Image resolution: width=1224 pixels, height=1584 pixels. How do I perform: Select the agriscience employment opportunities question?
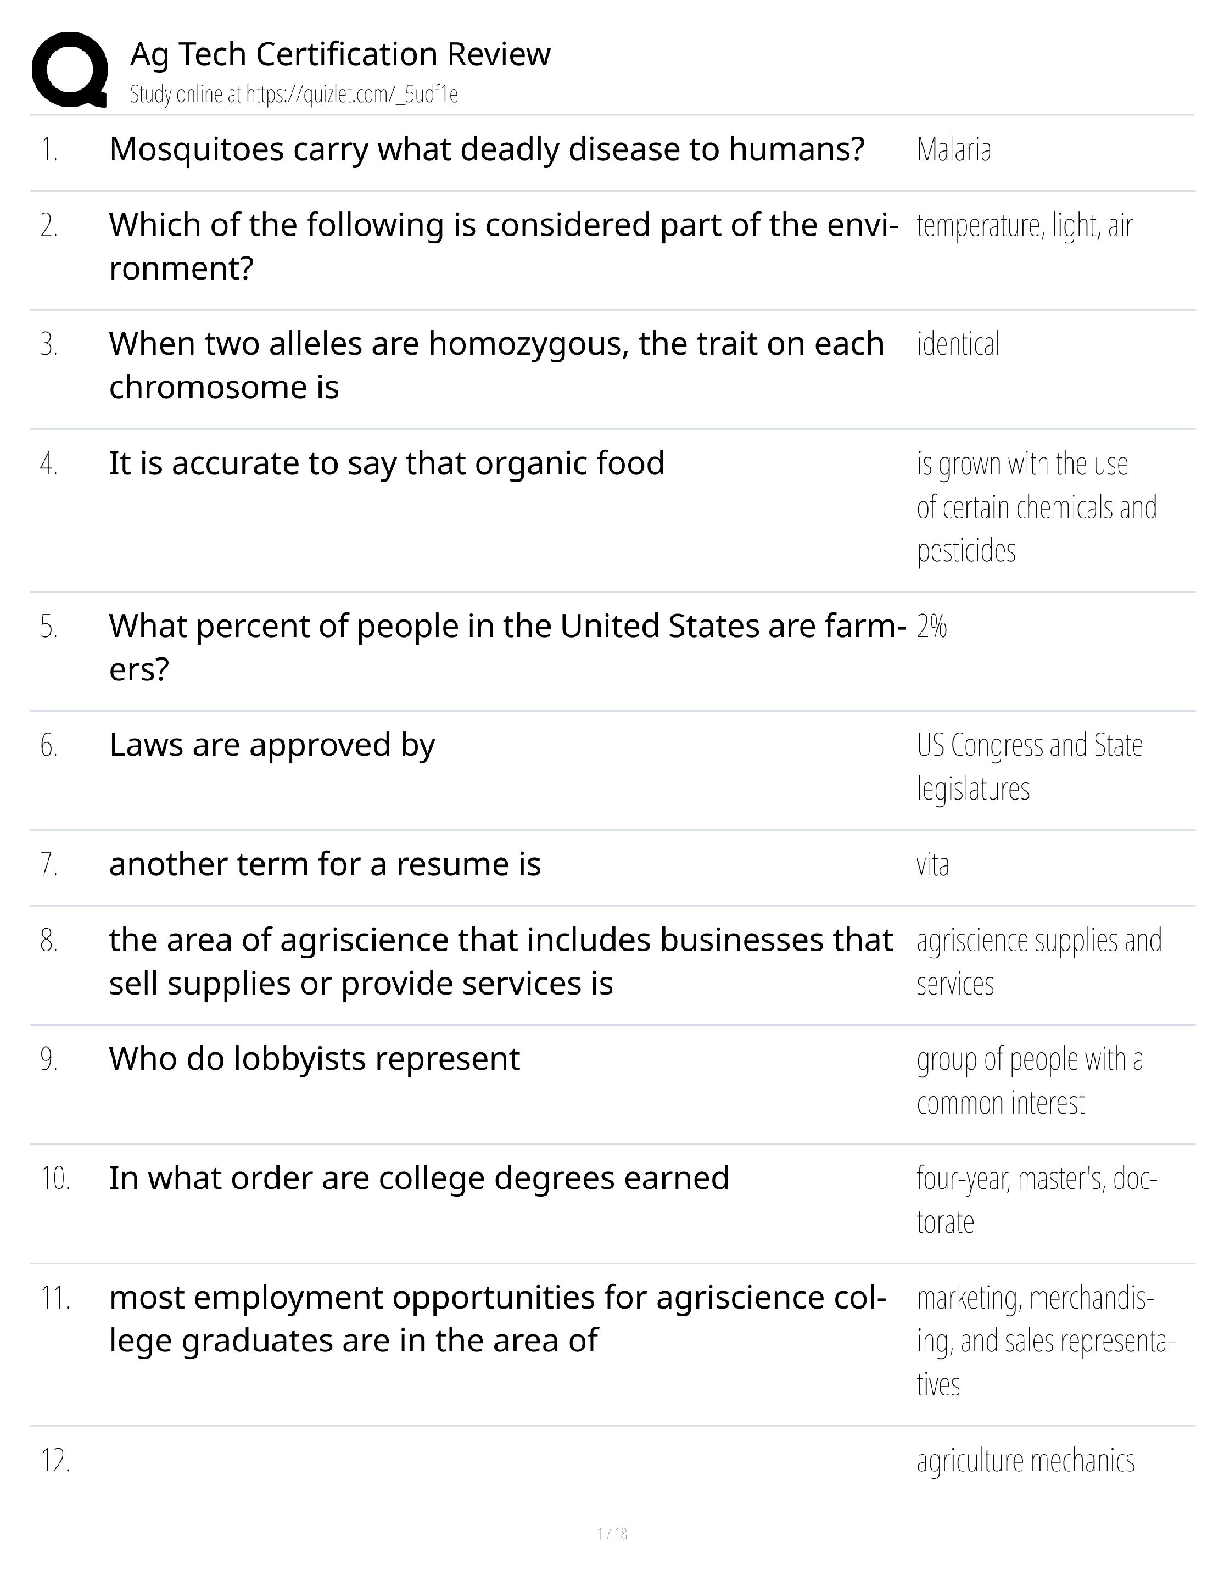pyautogui.click(x=497, y=1319)
